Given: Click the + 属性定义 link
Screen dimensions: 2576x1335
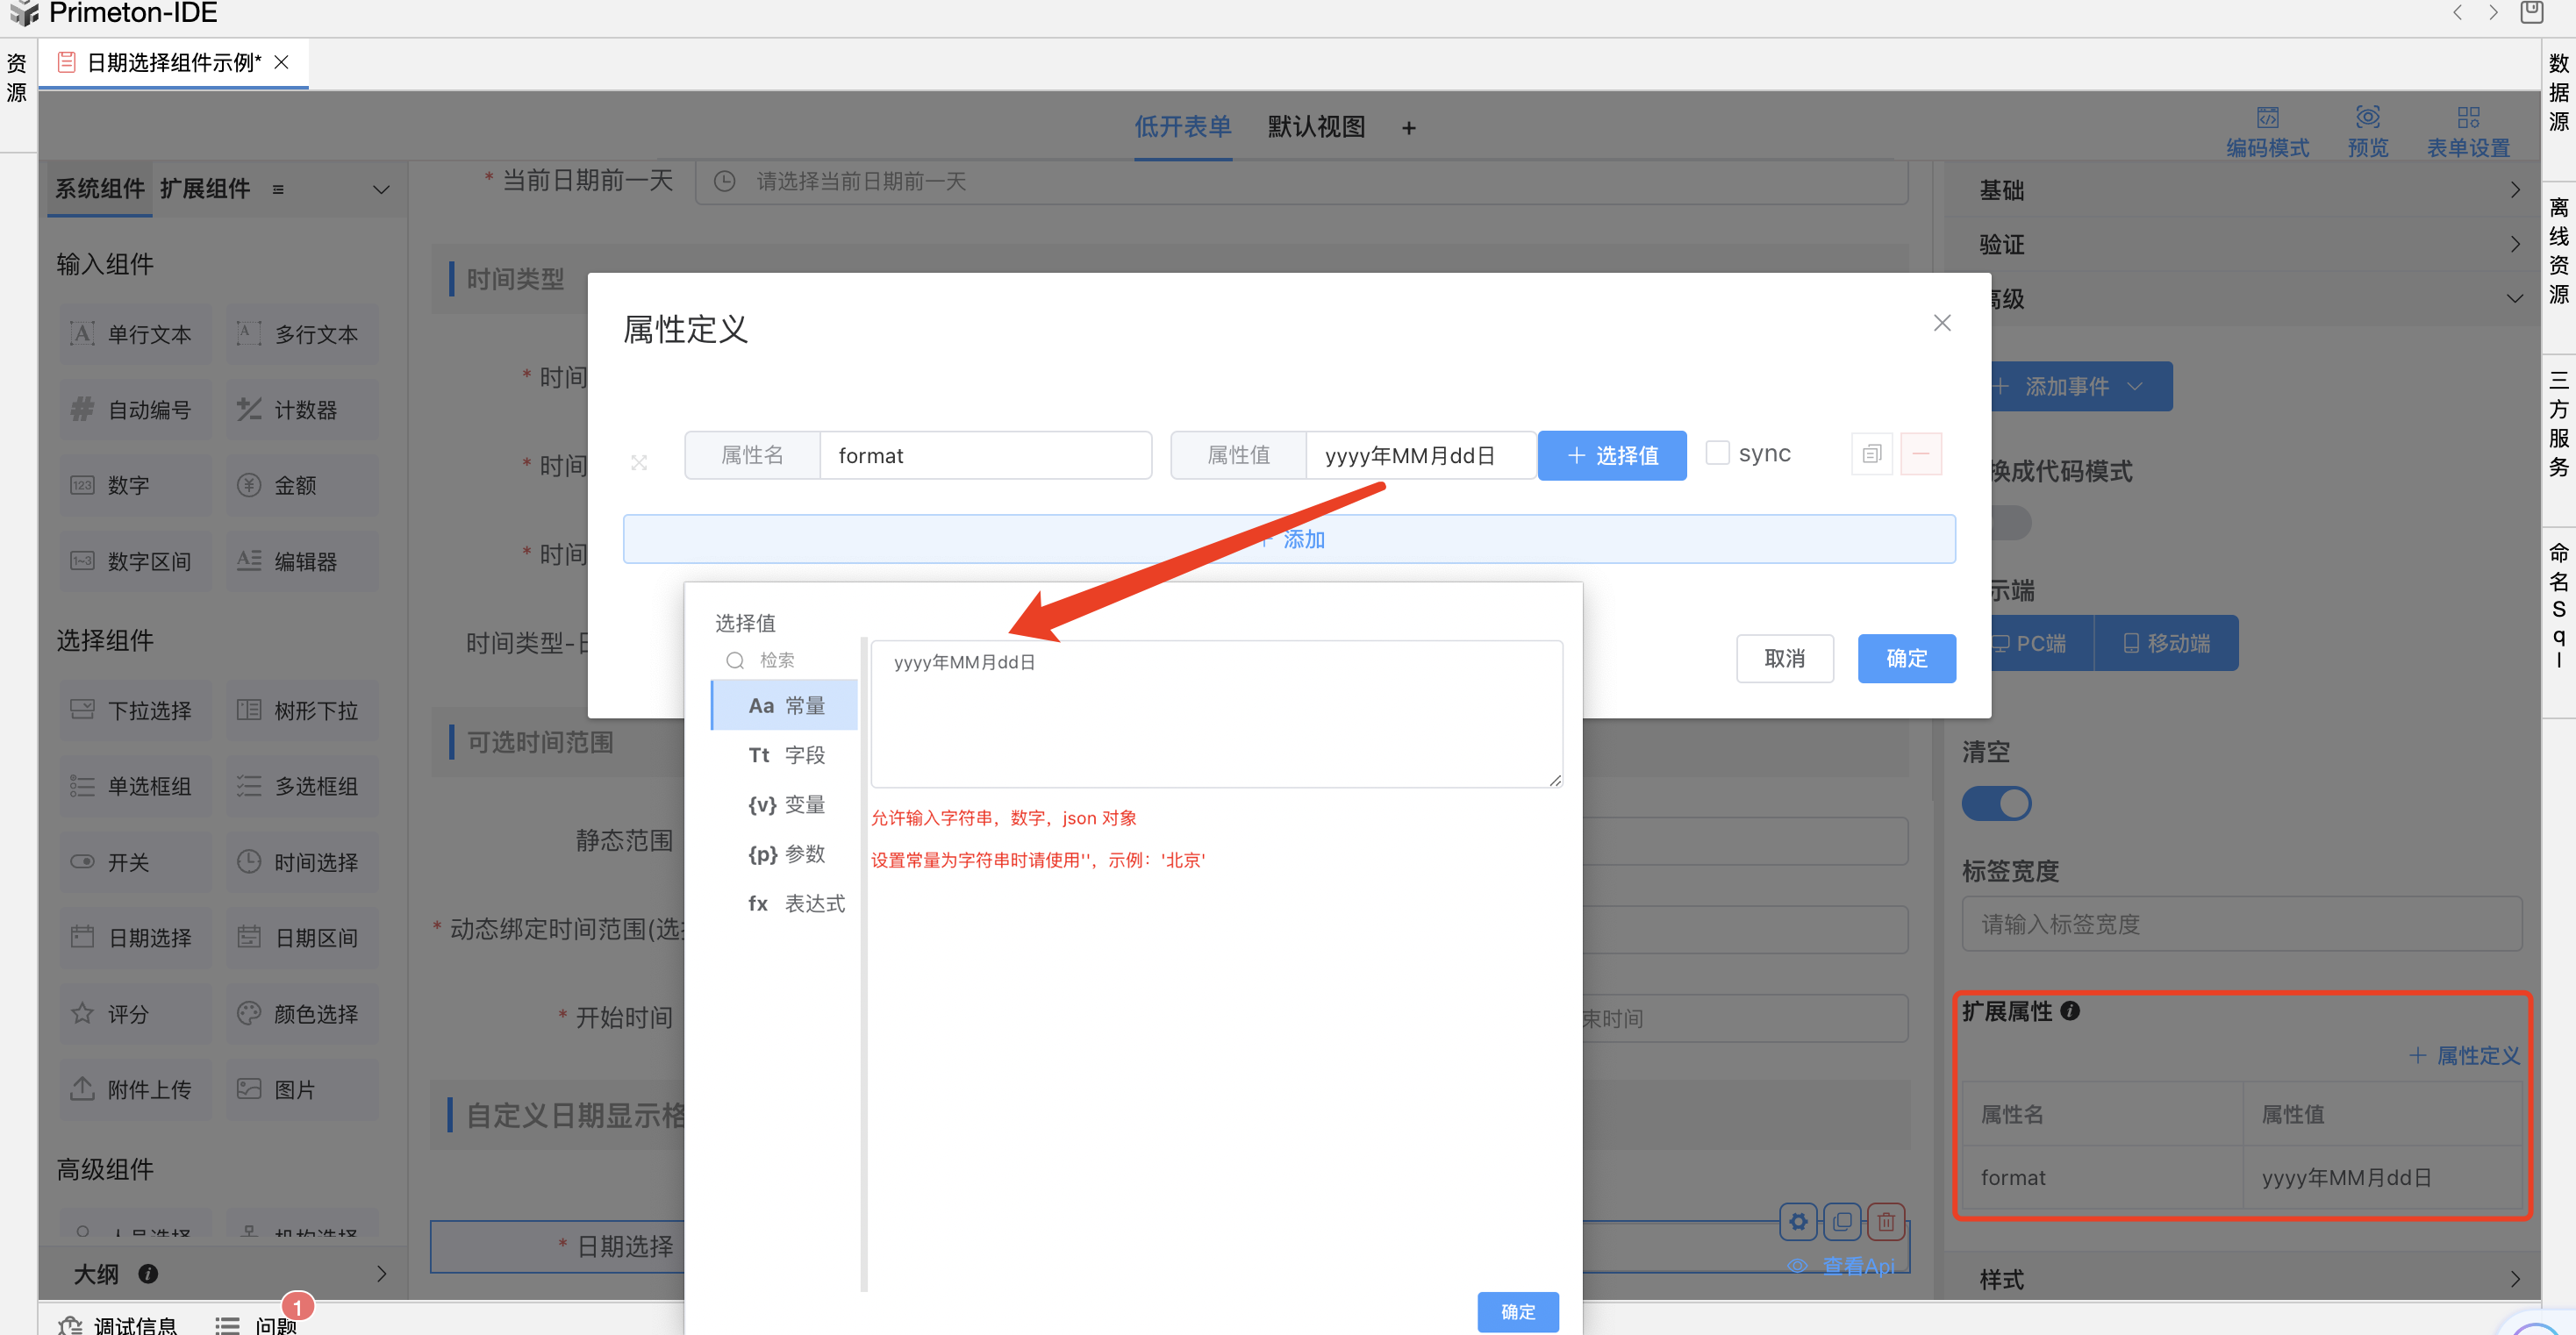Looking at the screenshot, I should 2465,1056.
